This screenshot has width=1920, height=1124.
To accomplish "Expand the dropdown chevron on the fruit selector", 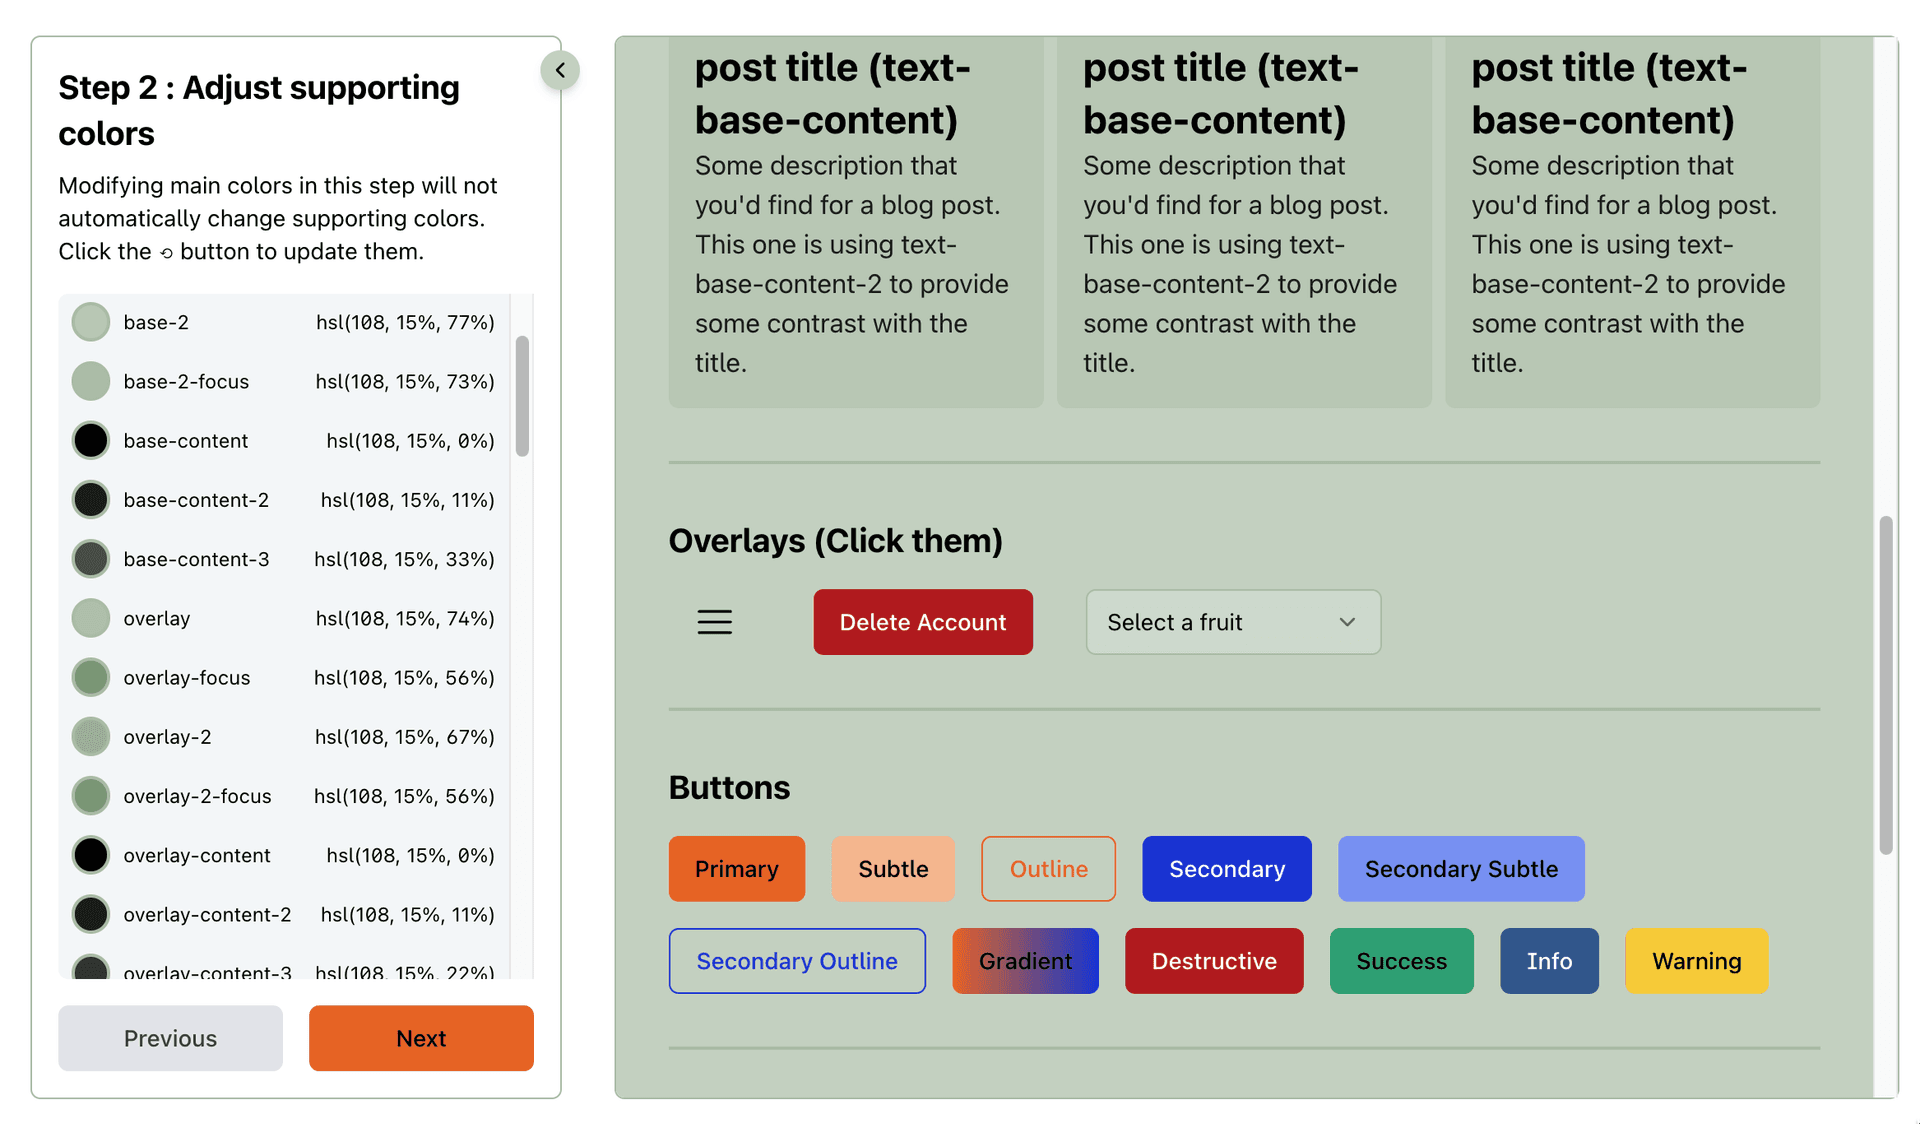I will (1347, 622).
